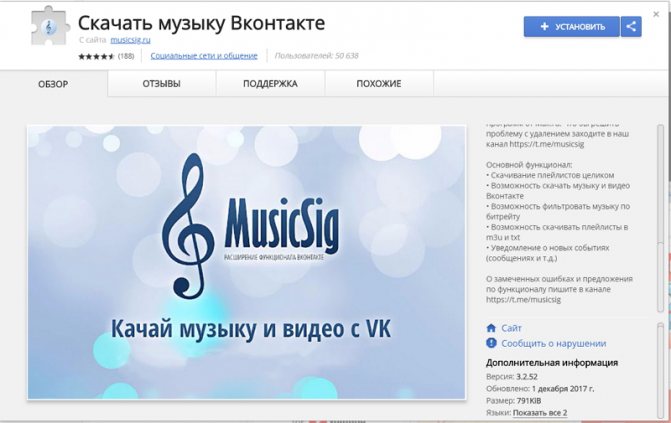Click size value 791KiB
Screen dimensions: 671x423
tap(529, 401)
